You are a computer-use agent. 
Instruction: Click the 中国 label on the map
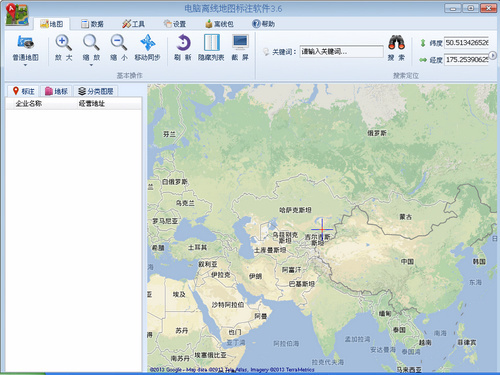coord(407,261)
